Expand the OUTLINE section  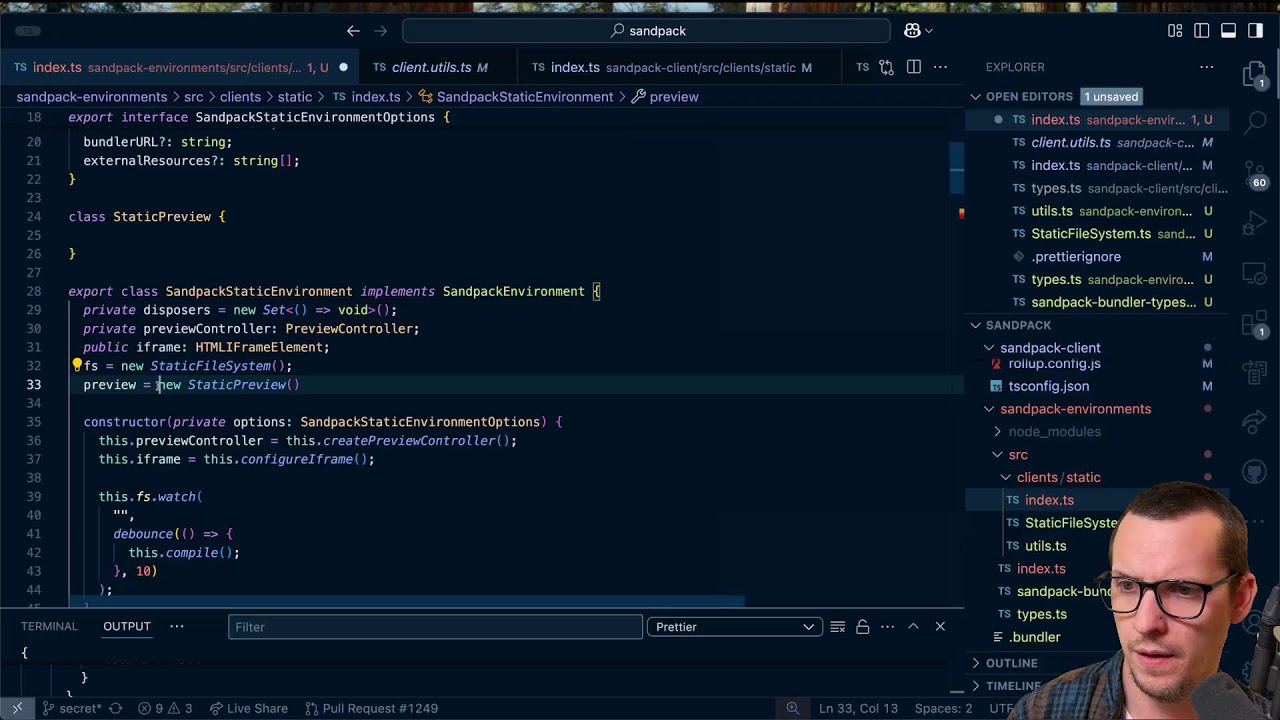976,663
